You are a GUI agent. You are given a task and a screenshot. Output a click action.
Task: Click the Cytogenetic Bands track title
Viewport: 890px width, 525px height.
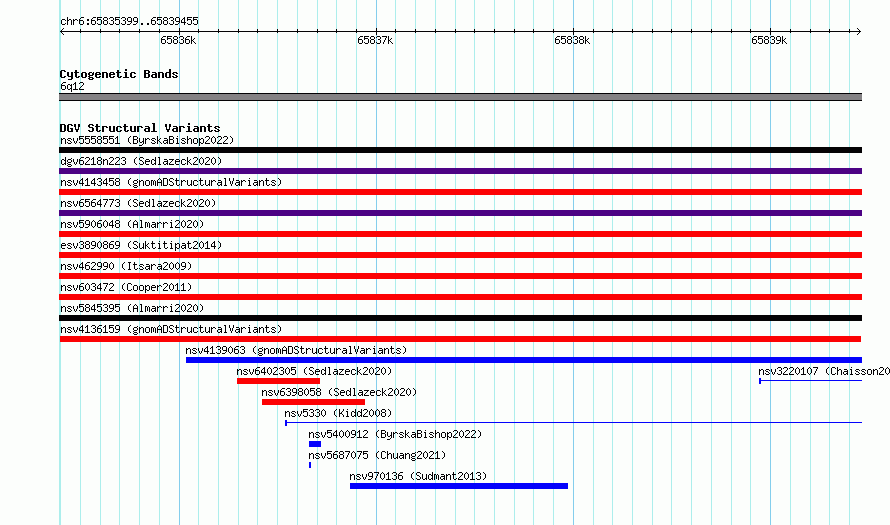(x=119, y=74)
